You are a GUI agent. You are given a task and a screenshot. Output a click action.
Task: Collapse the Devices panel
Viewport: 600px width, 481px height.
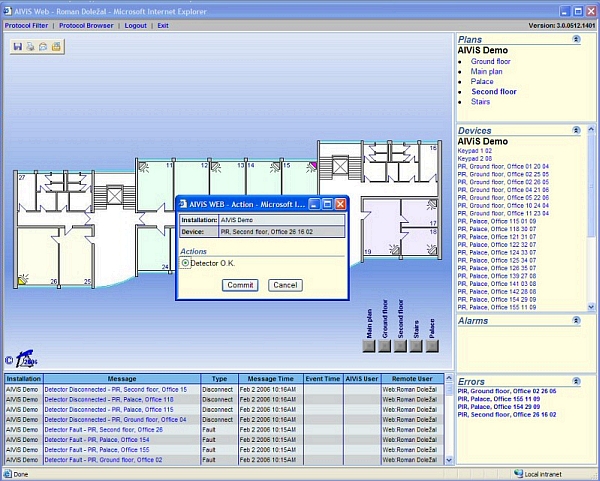[576, 130]
